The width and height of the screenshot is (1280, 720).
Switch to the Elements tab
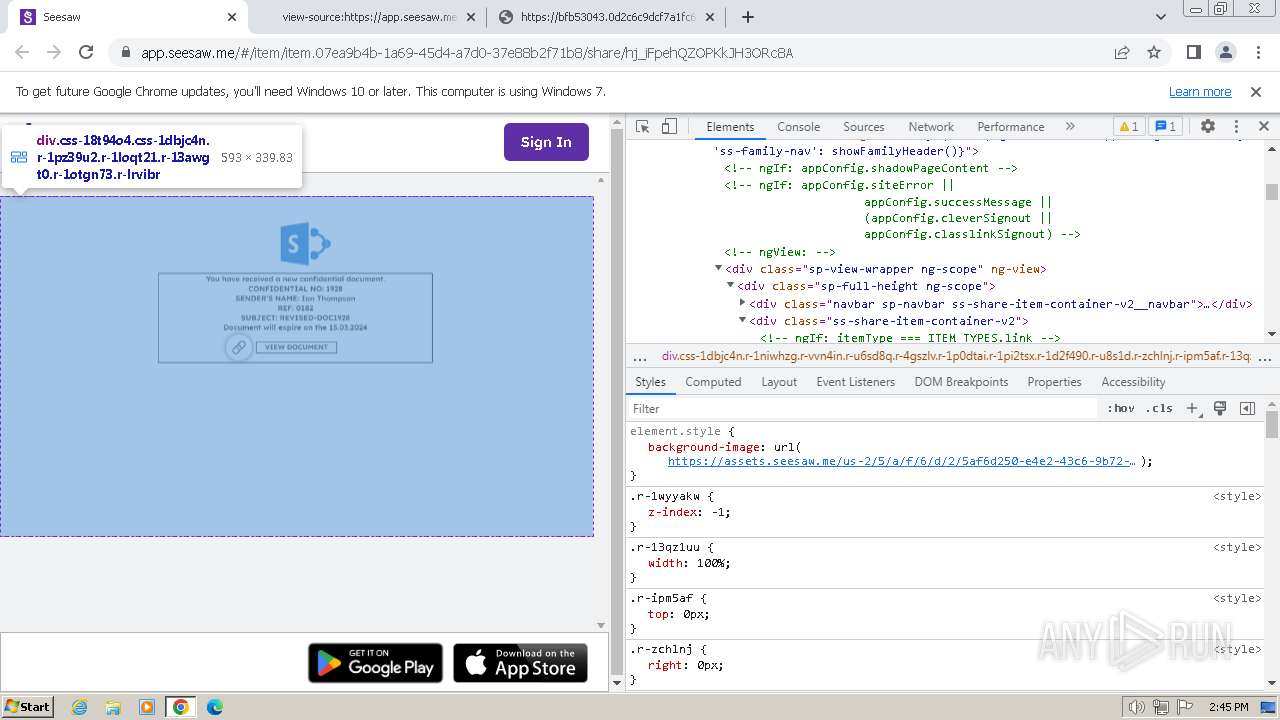point(730,127)
